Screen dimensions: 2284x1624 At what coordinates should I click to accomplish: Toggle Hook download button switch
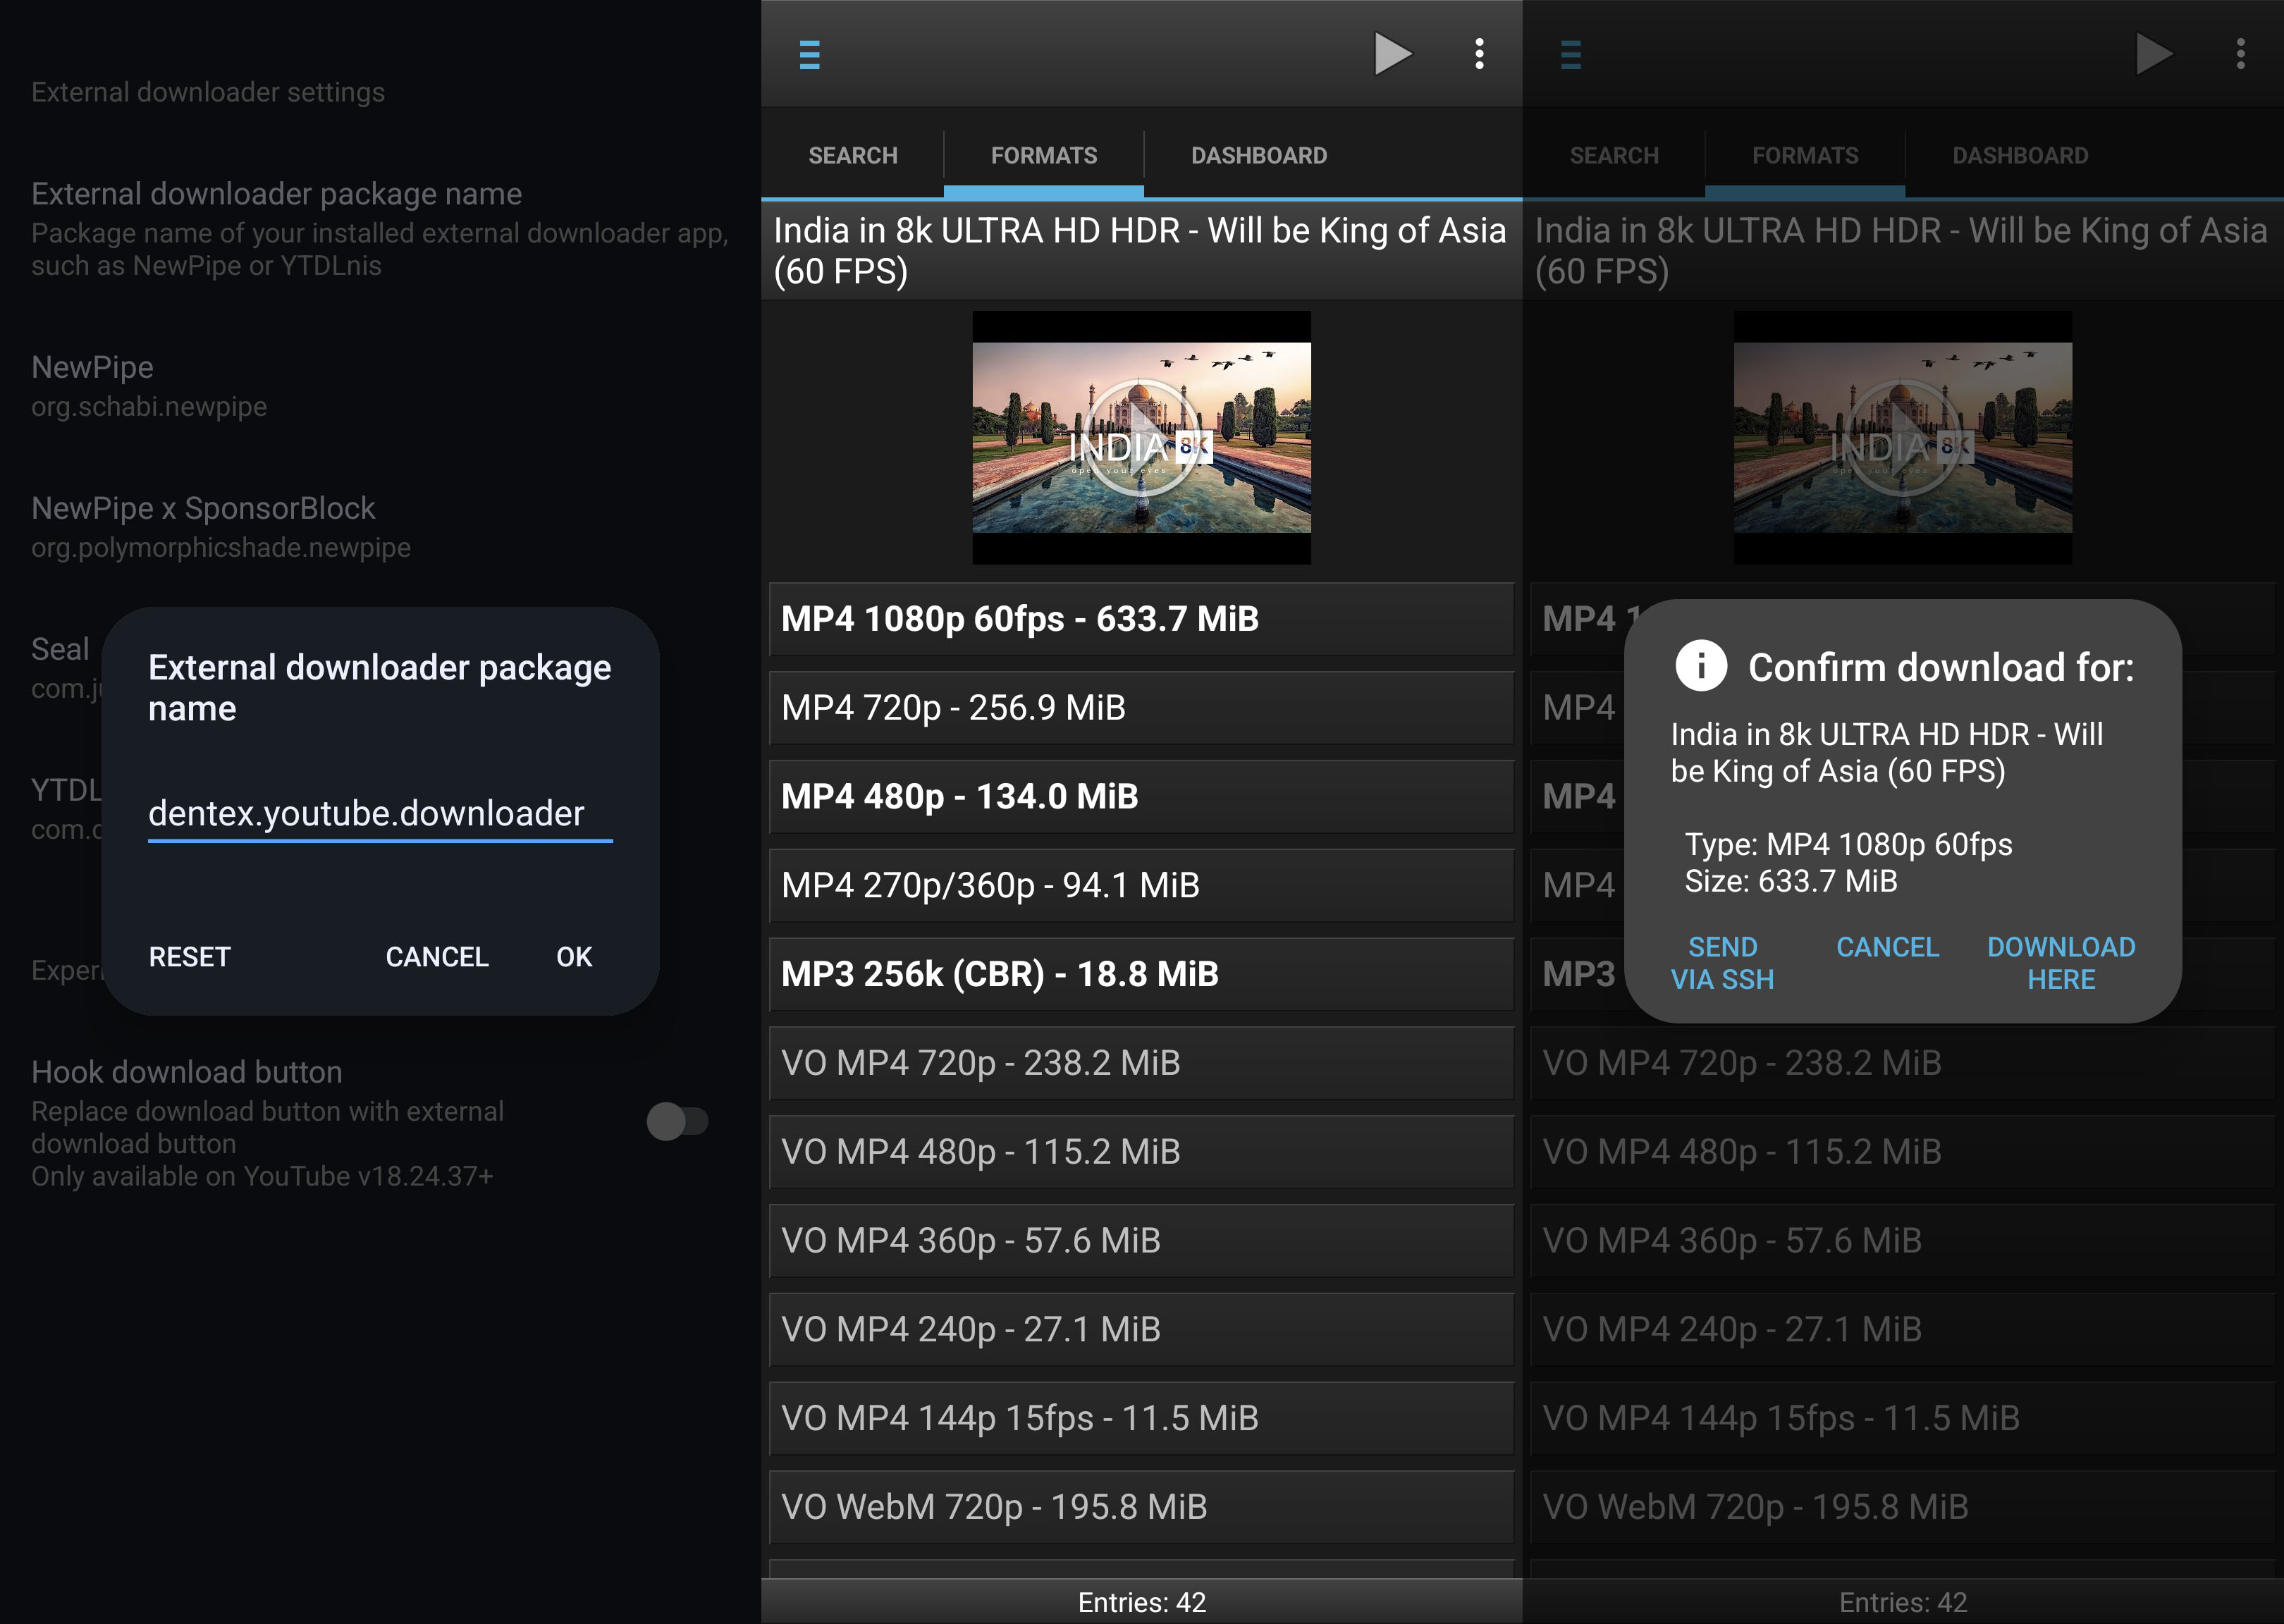coord(677,1121)
